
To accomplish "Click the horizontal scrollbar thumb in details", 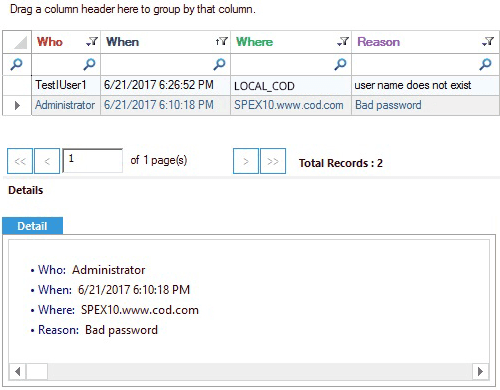I will coord(37,371).
